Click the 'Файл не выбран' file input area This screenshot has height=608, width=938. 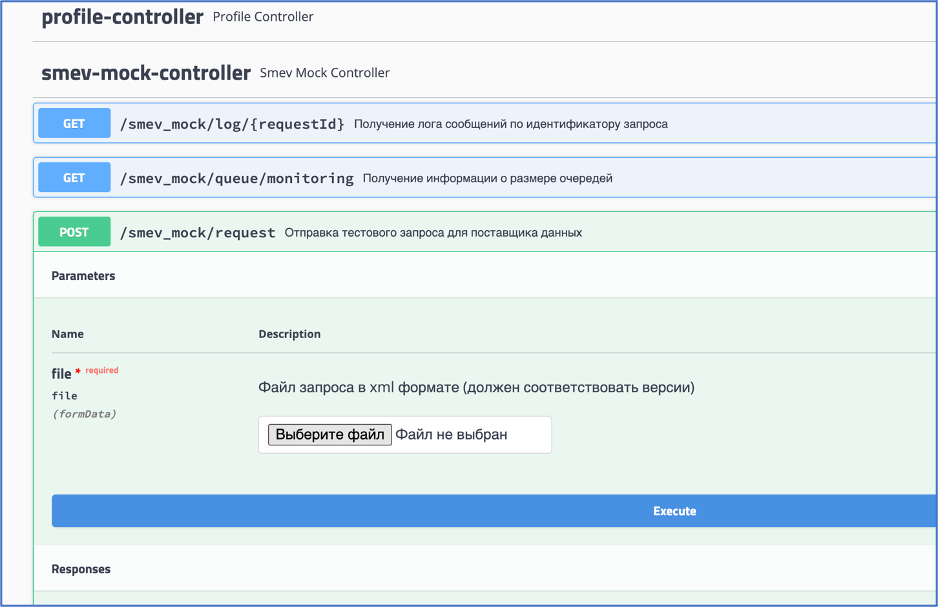(451, 434)
